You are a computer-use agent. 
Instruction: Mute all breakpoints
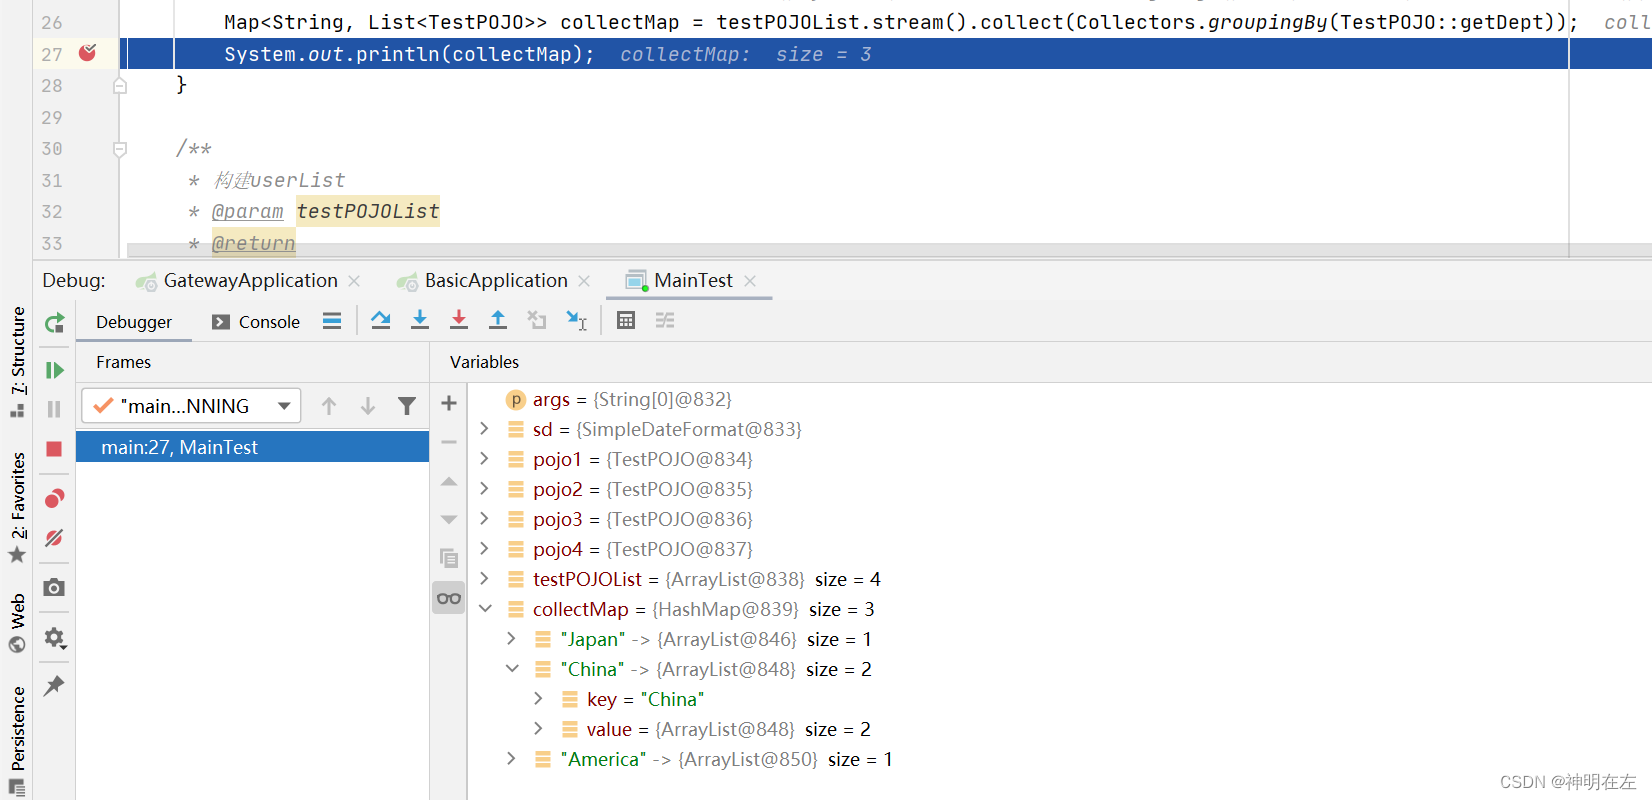click(x=55, y=538)
